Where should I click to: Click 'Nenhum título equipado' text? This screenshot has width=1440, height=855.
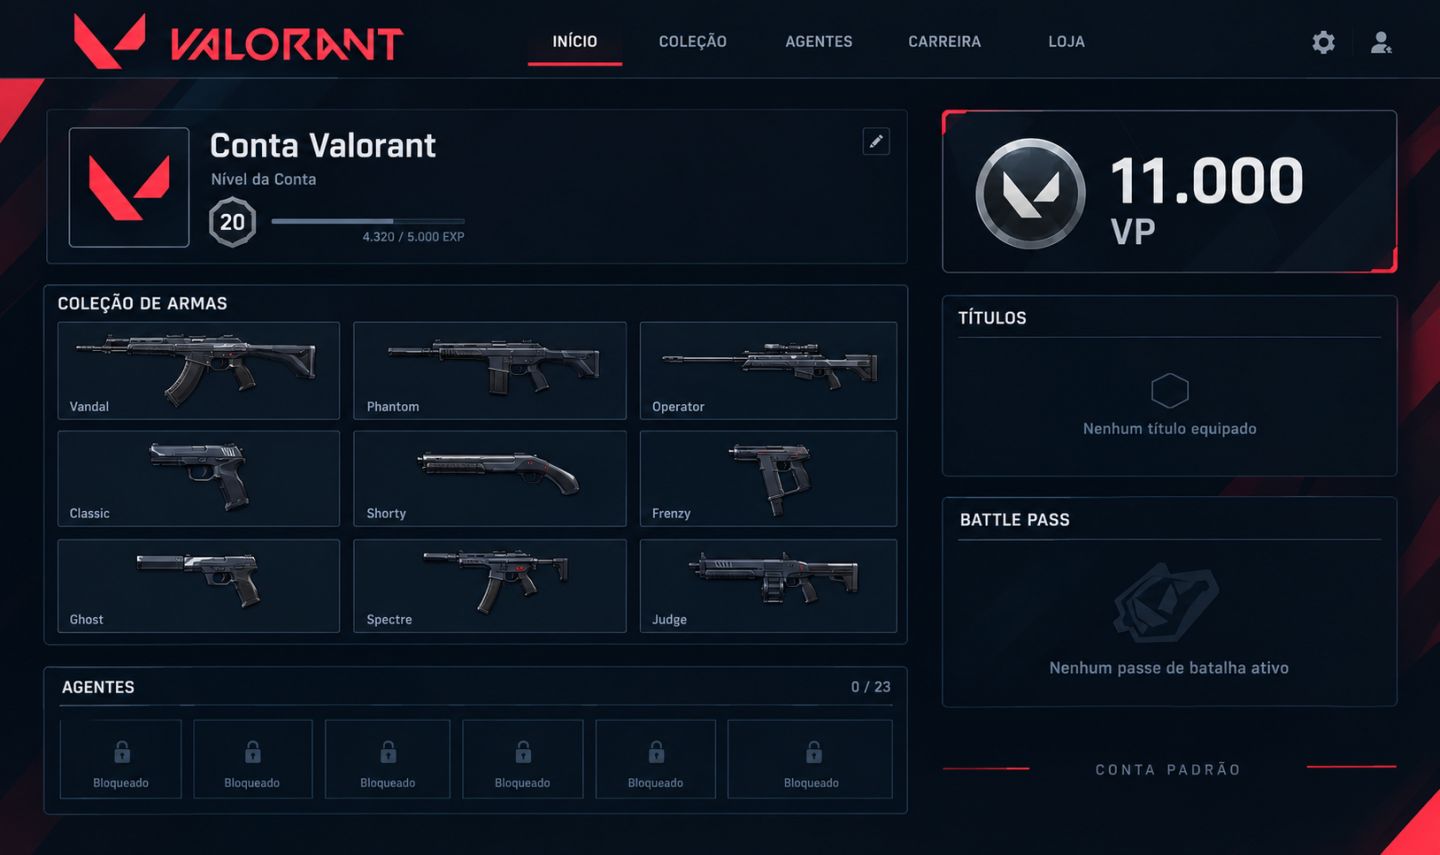(1169, 428)
